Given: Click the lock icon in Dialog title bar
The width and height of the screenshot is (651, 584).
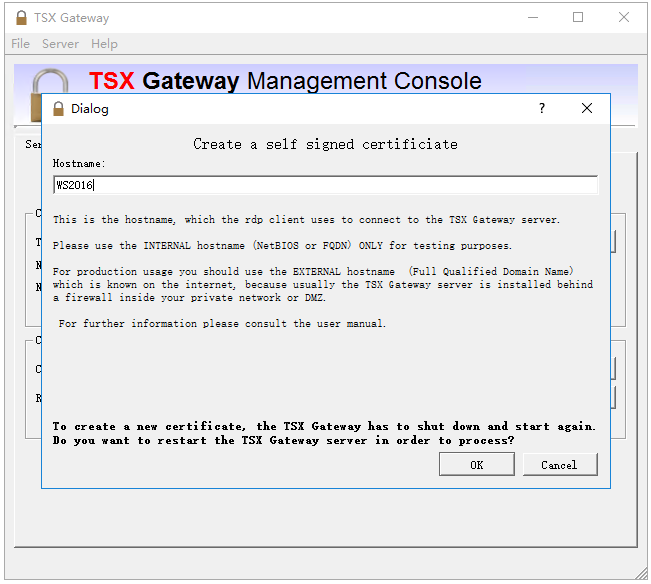Looking at the screenshot, I should [59, 109].
